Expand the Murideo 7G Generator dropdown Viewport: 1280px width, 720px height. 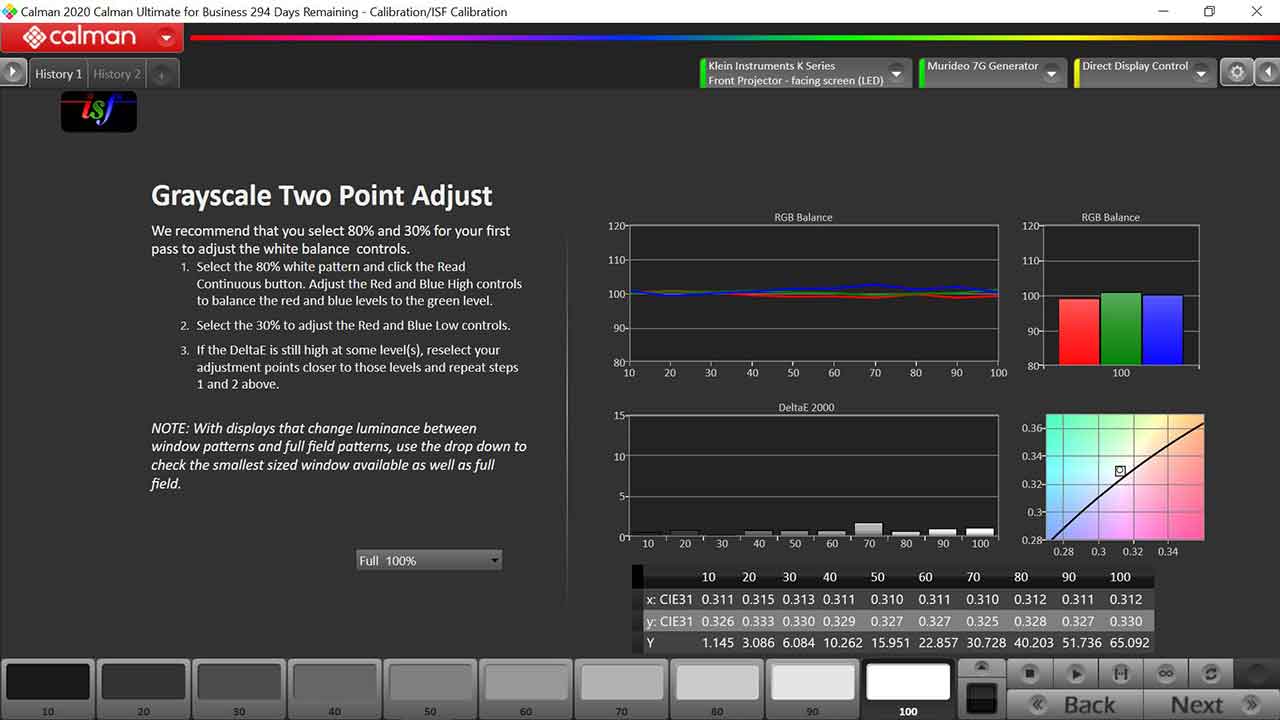tap(1051, 74)
